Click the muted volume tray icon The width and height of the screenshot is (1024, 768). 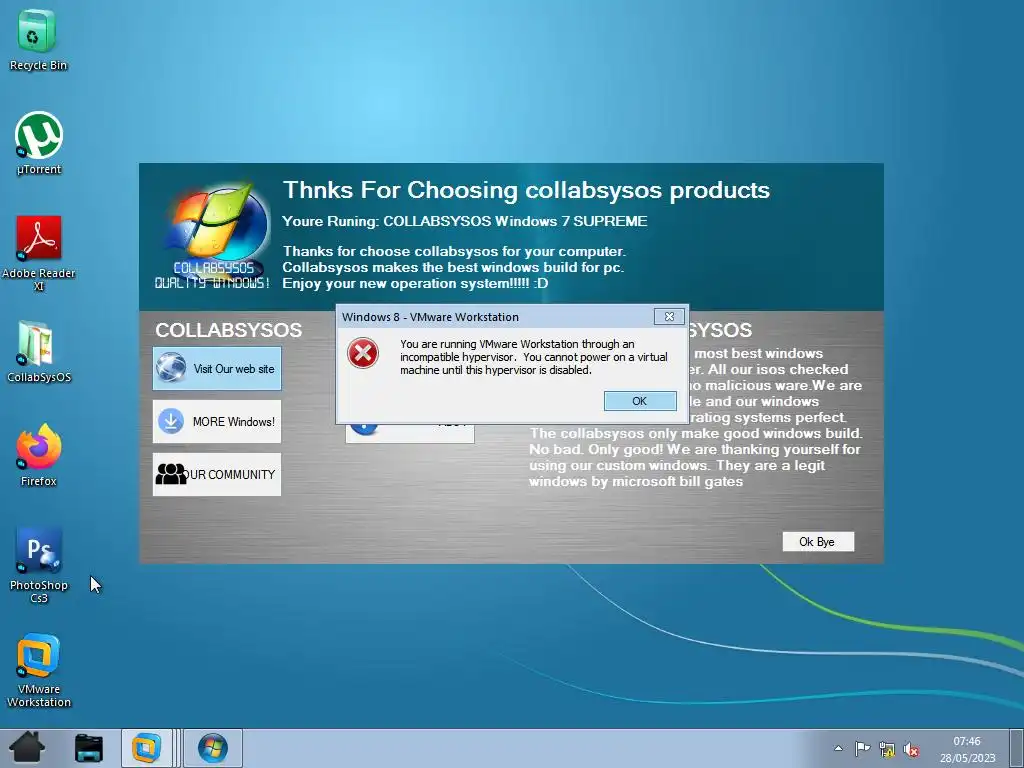911,749
